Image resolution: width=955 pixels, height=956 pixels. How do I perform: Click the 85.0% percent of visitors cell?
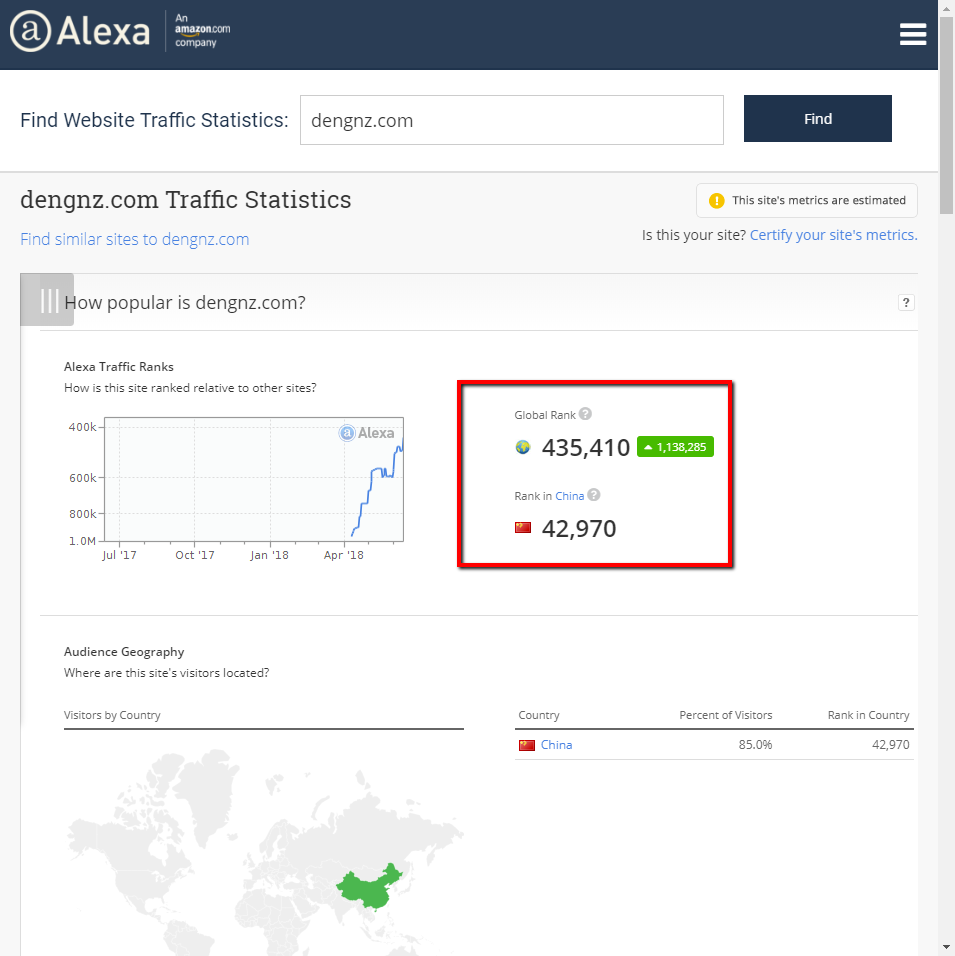coord(755,744)
